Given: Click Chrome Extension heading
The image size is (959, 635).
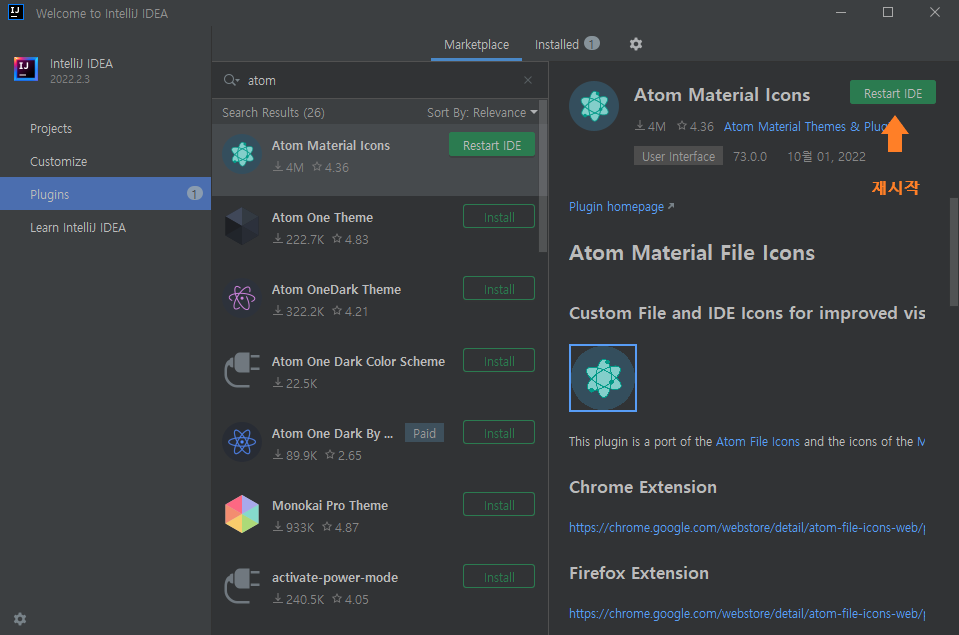Looking at the screenshot, I should (x=643, y=487).
